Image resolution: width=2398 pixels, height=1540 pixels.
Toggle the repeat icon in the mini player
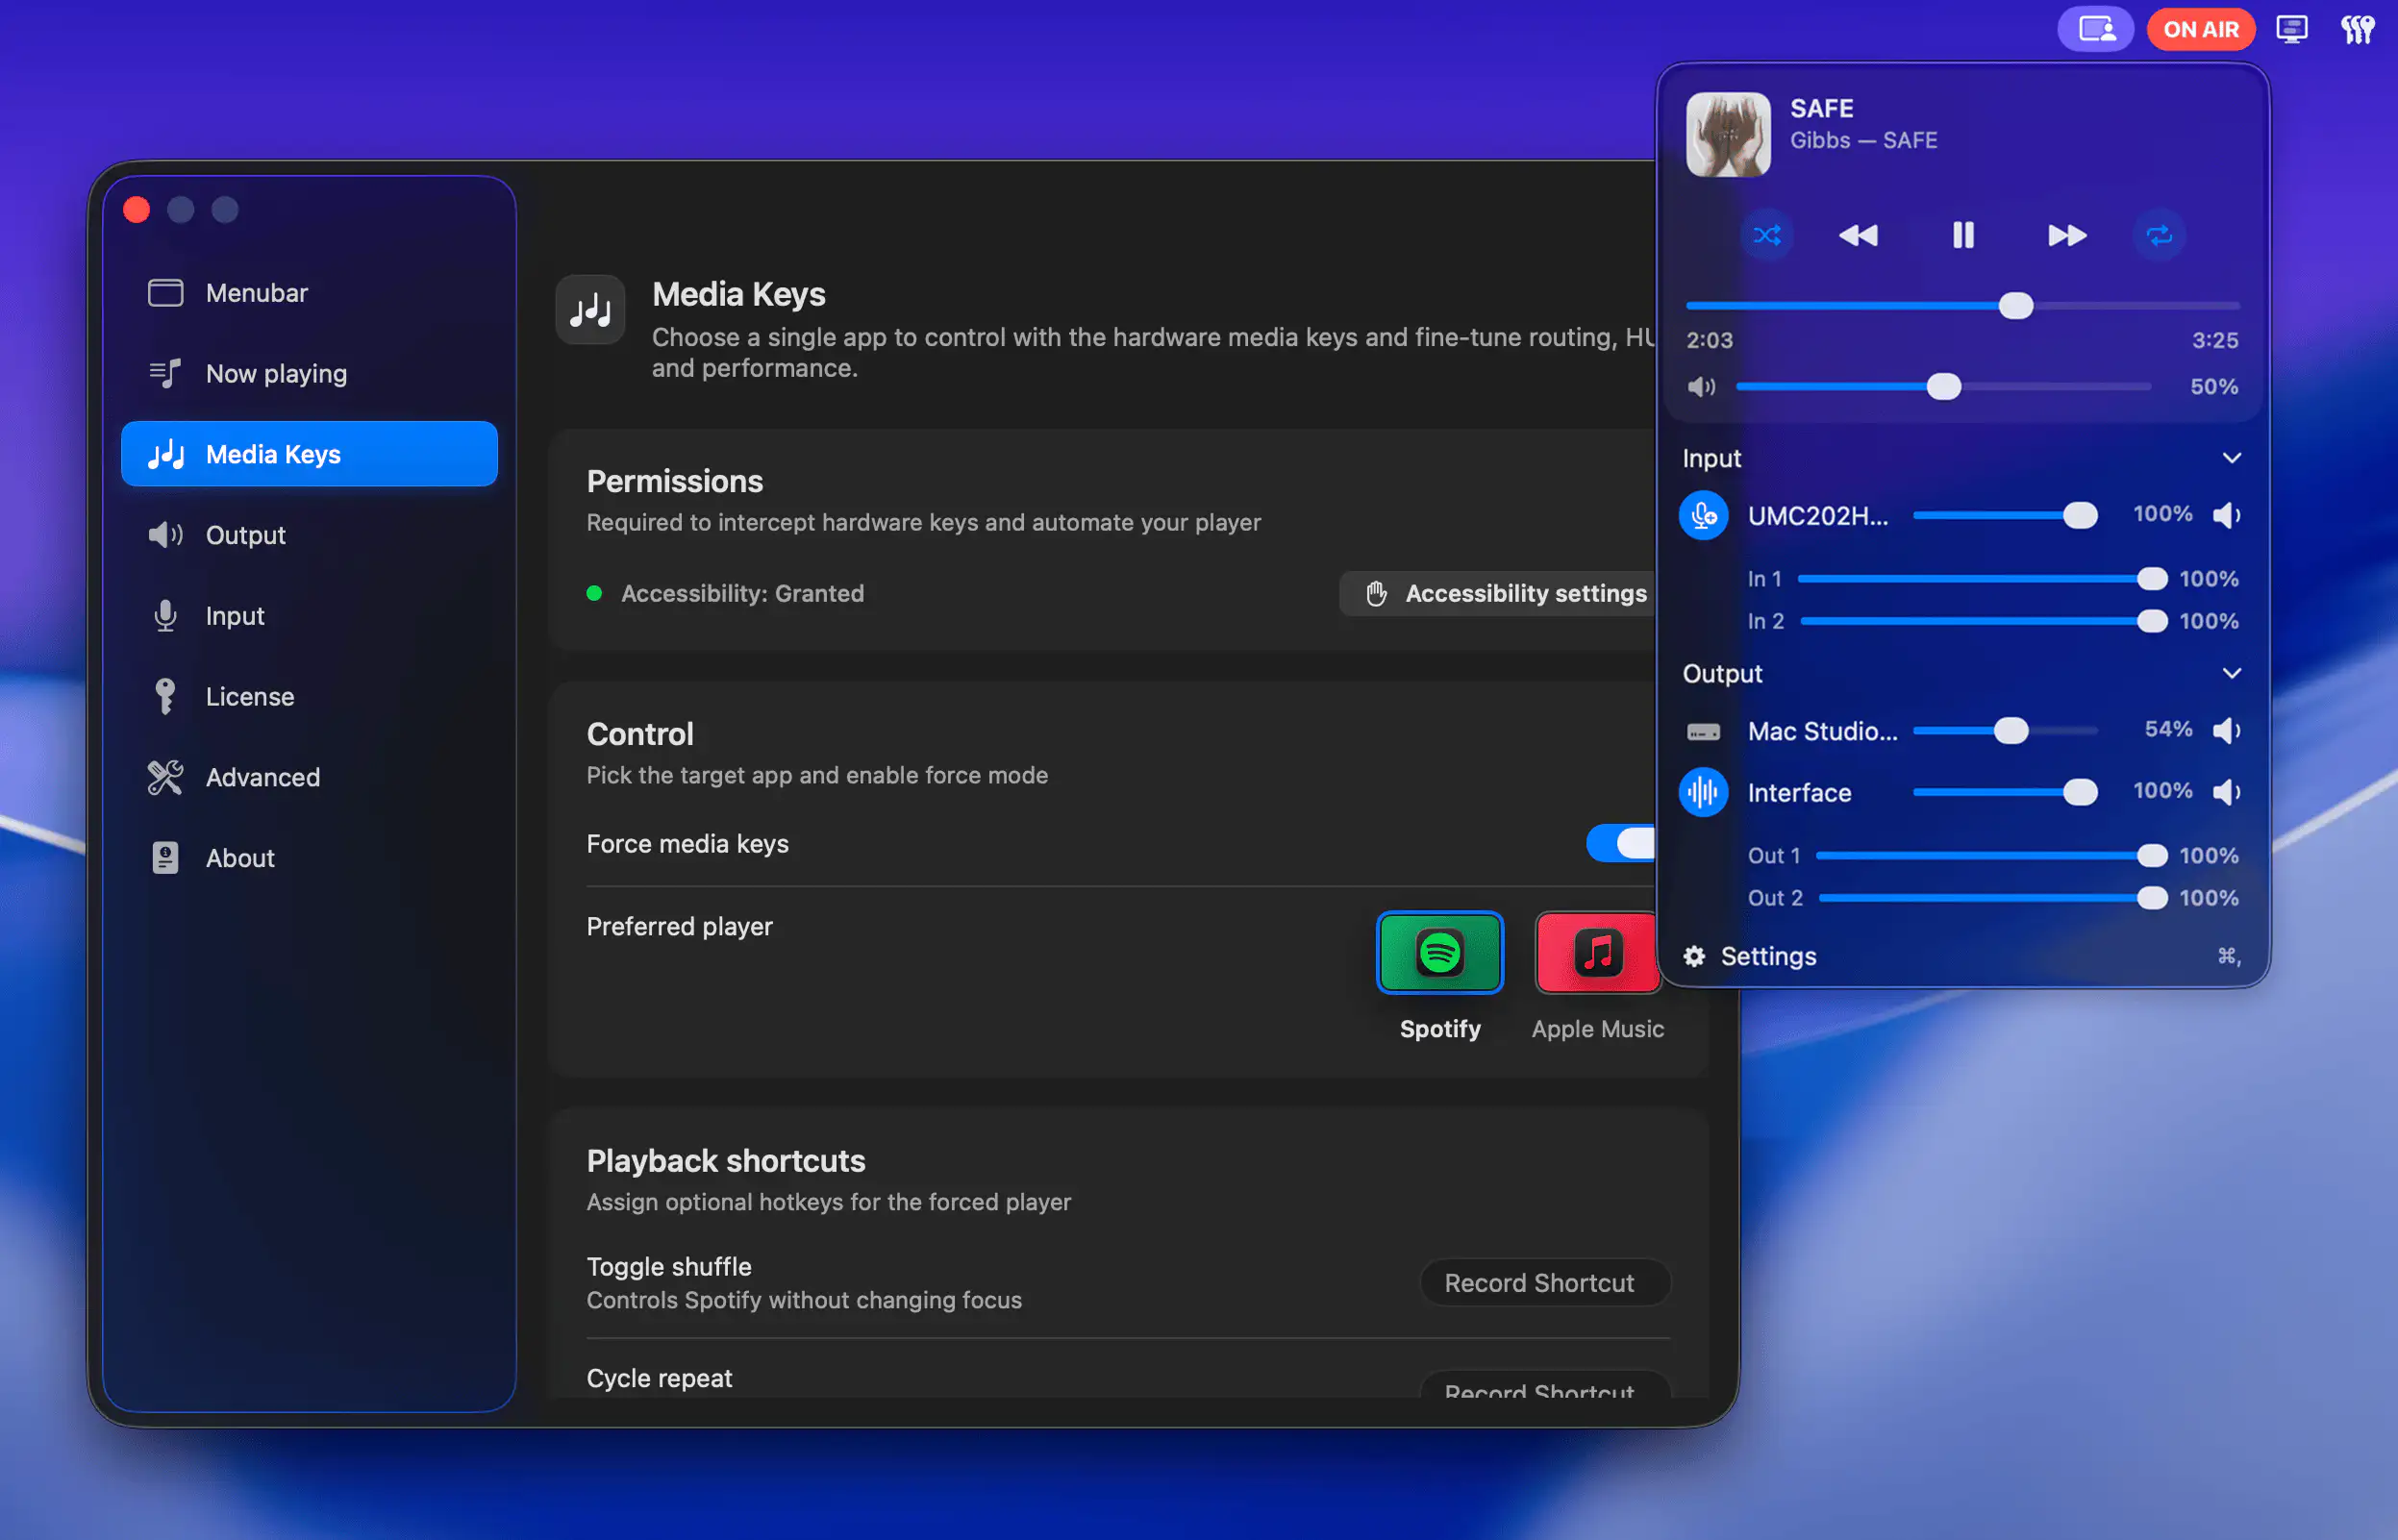click(x=2159, y=236)
